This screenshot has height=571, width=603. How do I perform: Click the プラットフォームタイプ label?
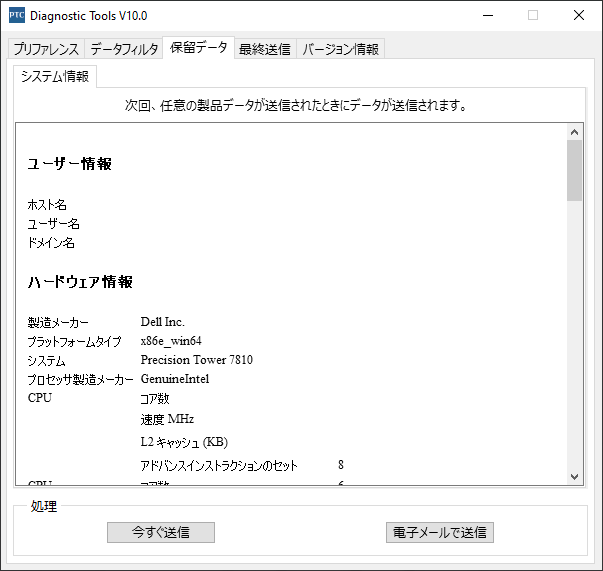pyautogui.click(x=74, y=341)
